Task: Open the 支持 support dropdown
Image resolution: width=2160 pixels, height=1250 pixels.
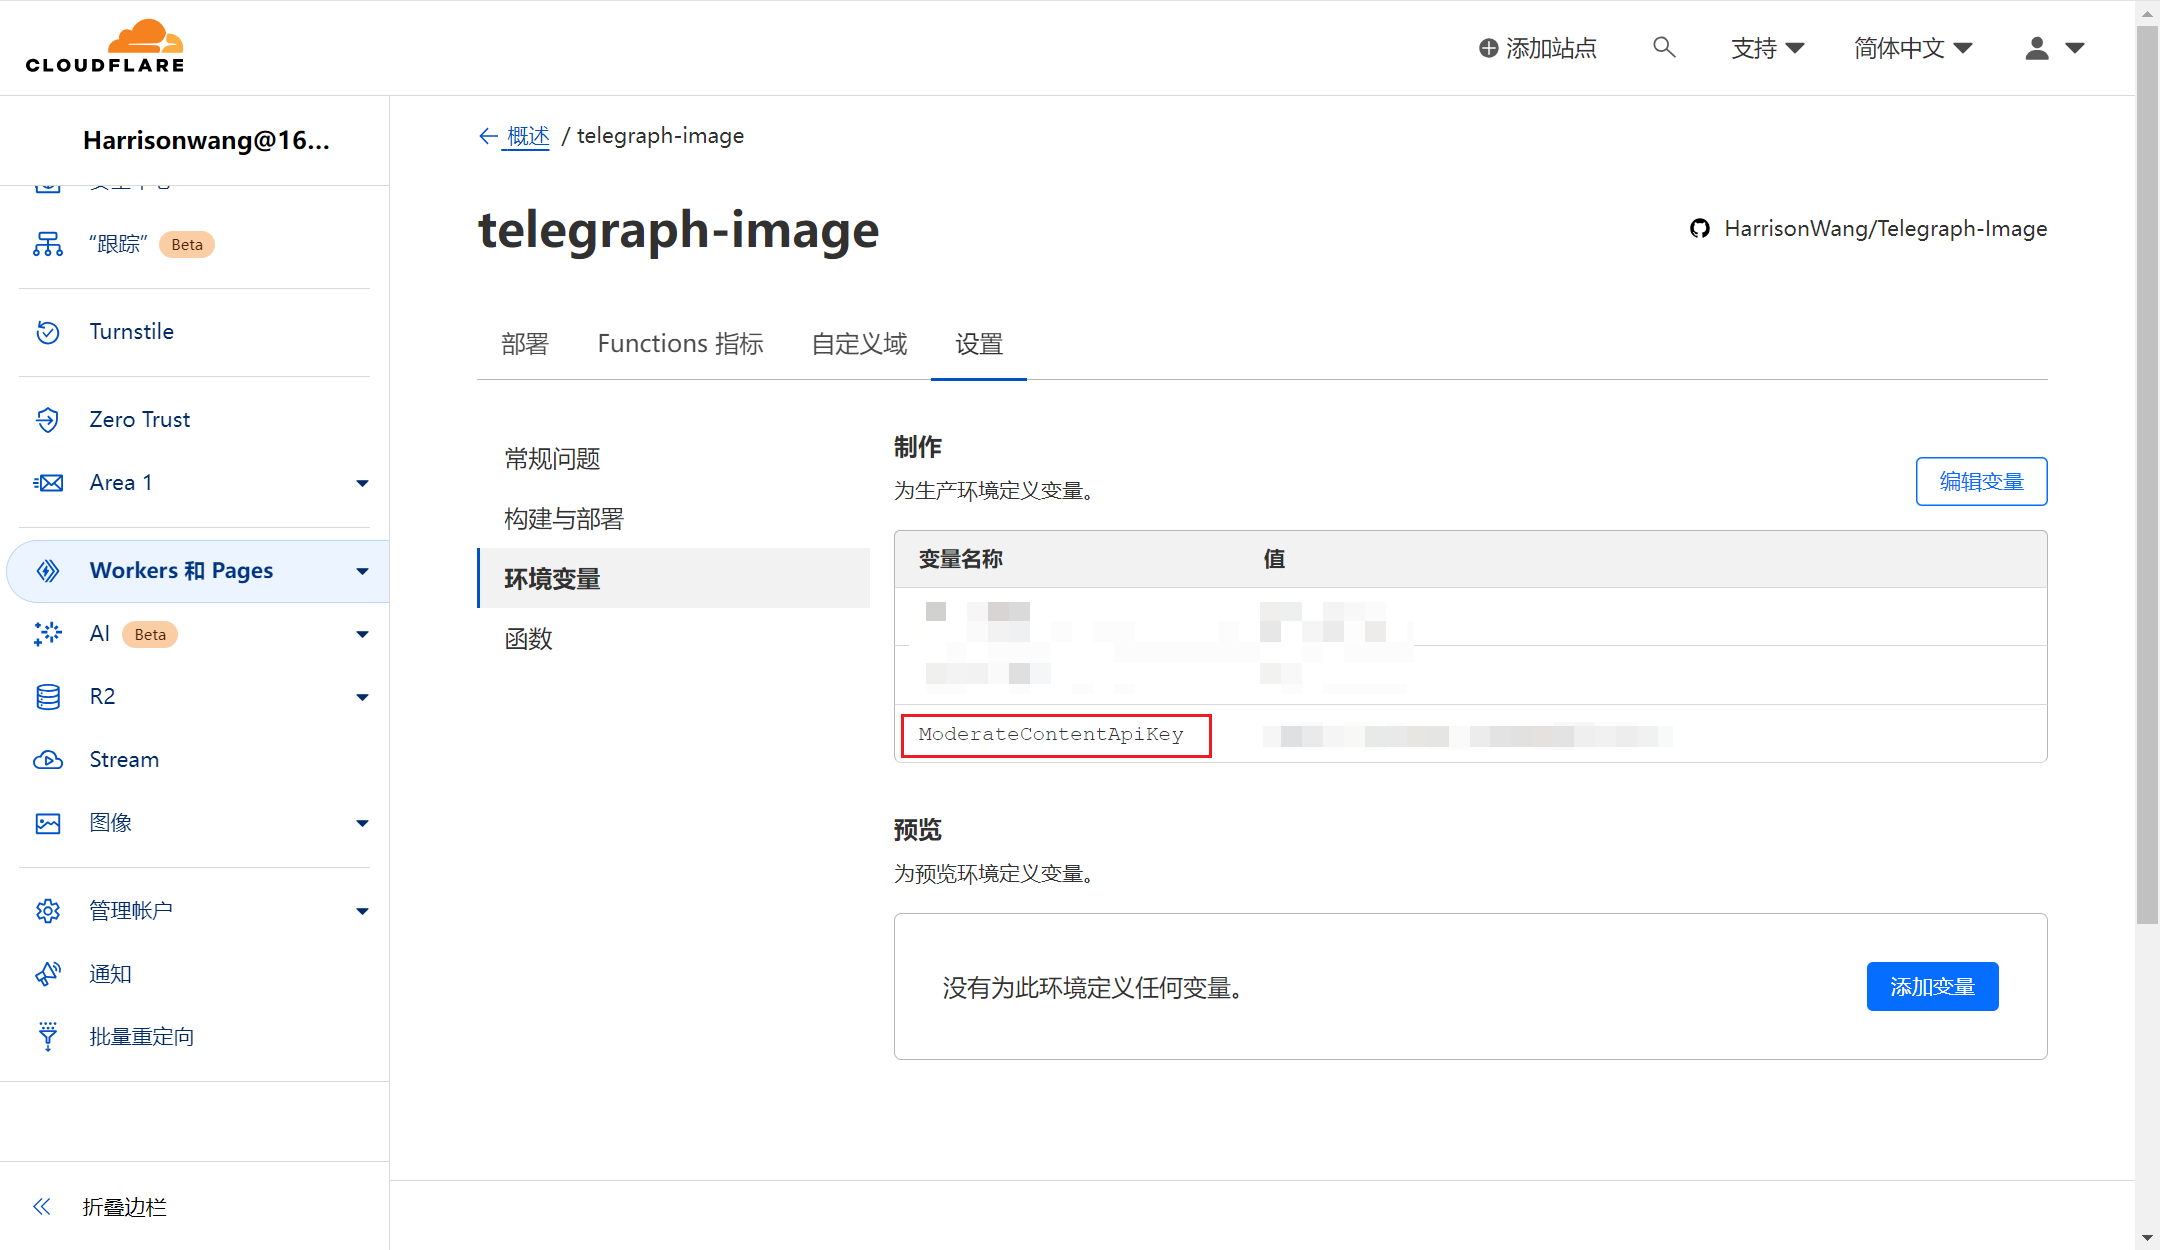Action: (x=1767, y=48)
